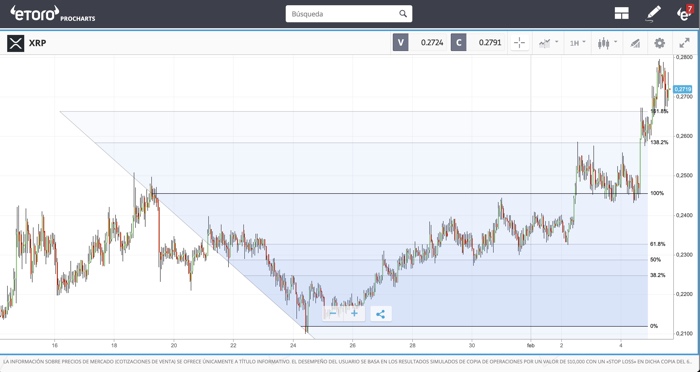Share the chart via share icon
Image resolution: width=700 pixels, height=372 pixels.
pyautogui.click(x=380, y=314)
